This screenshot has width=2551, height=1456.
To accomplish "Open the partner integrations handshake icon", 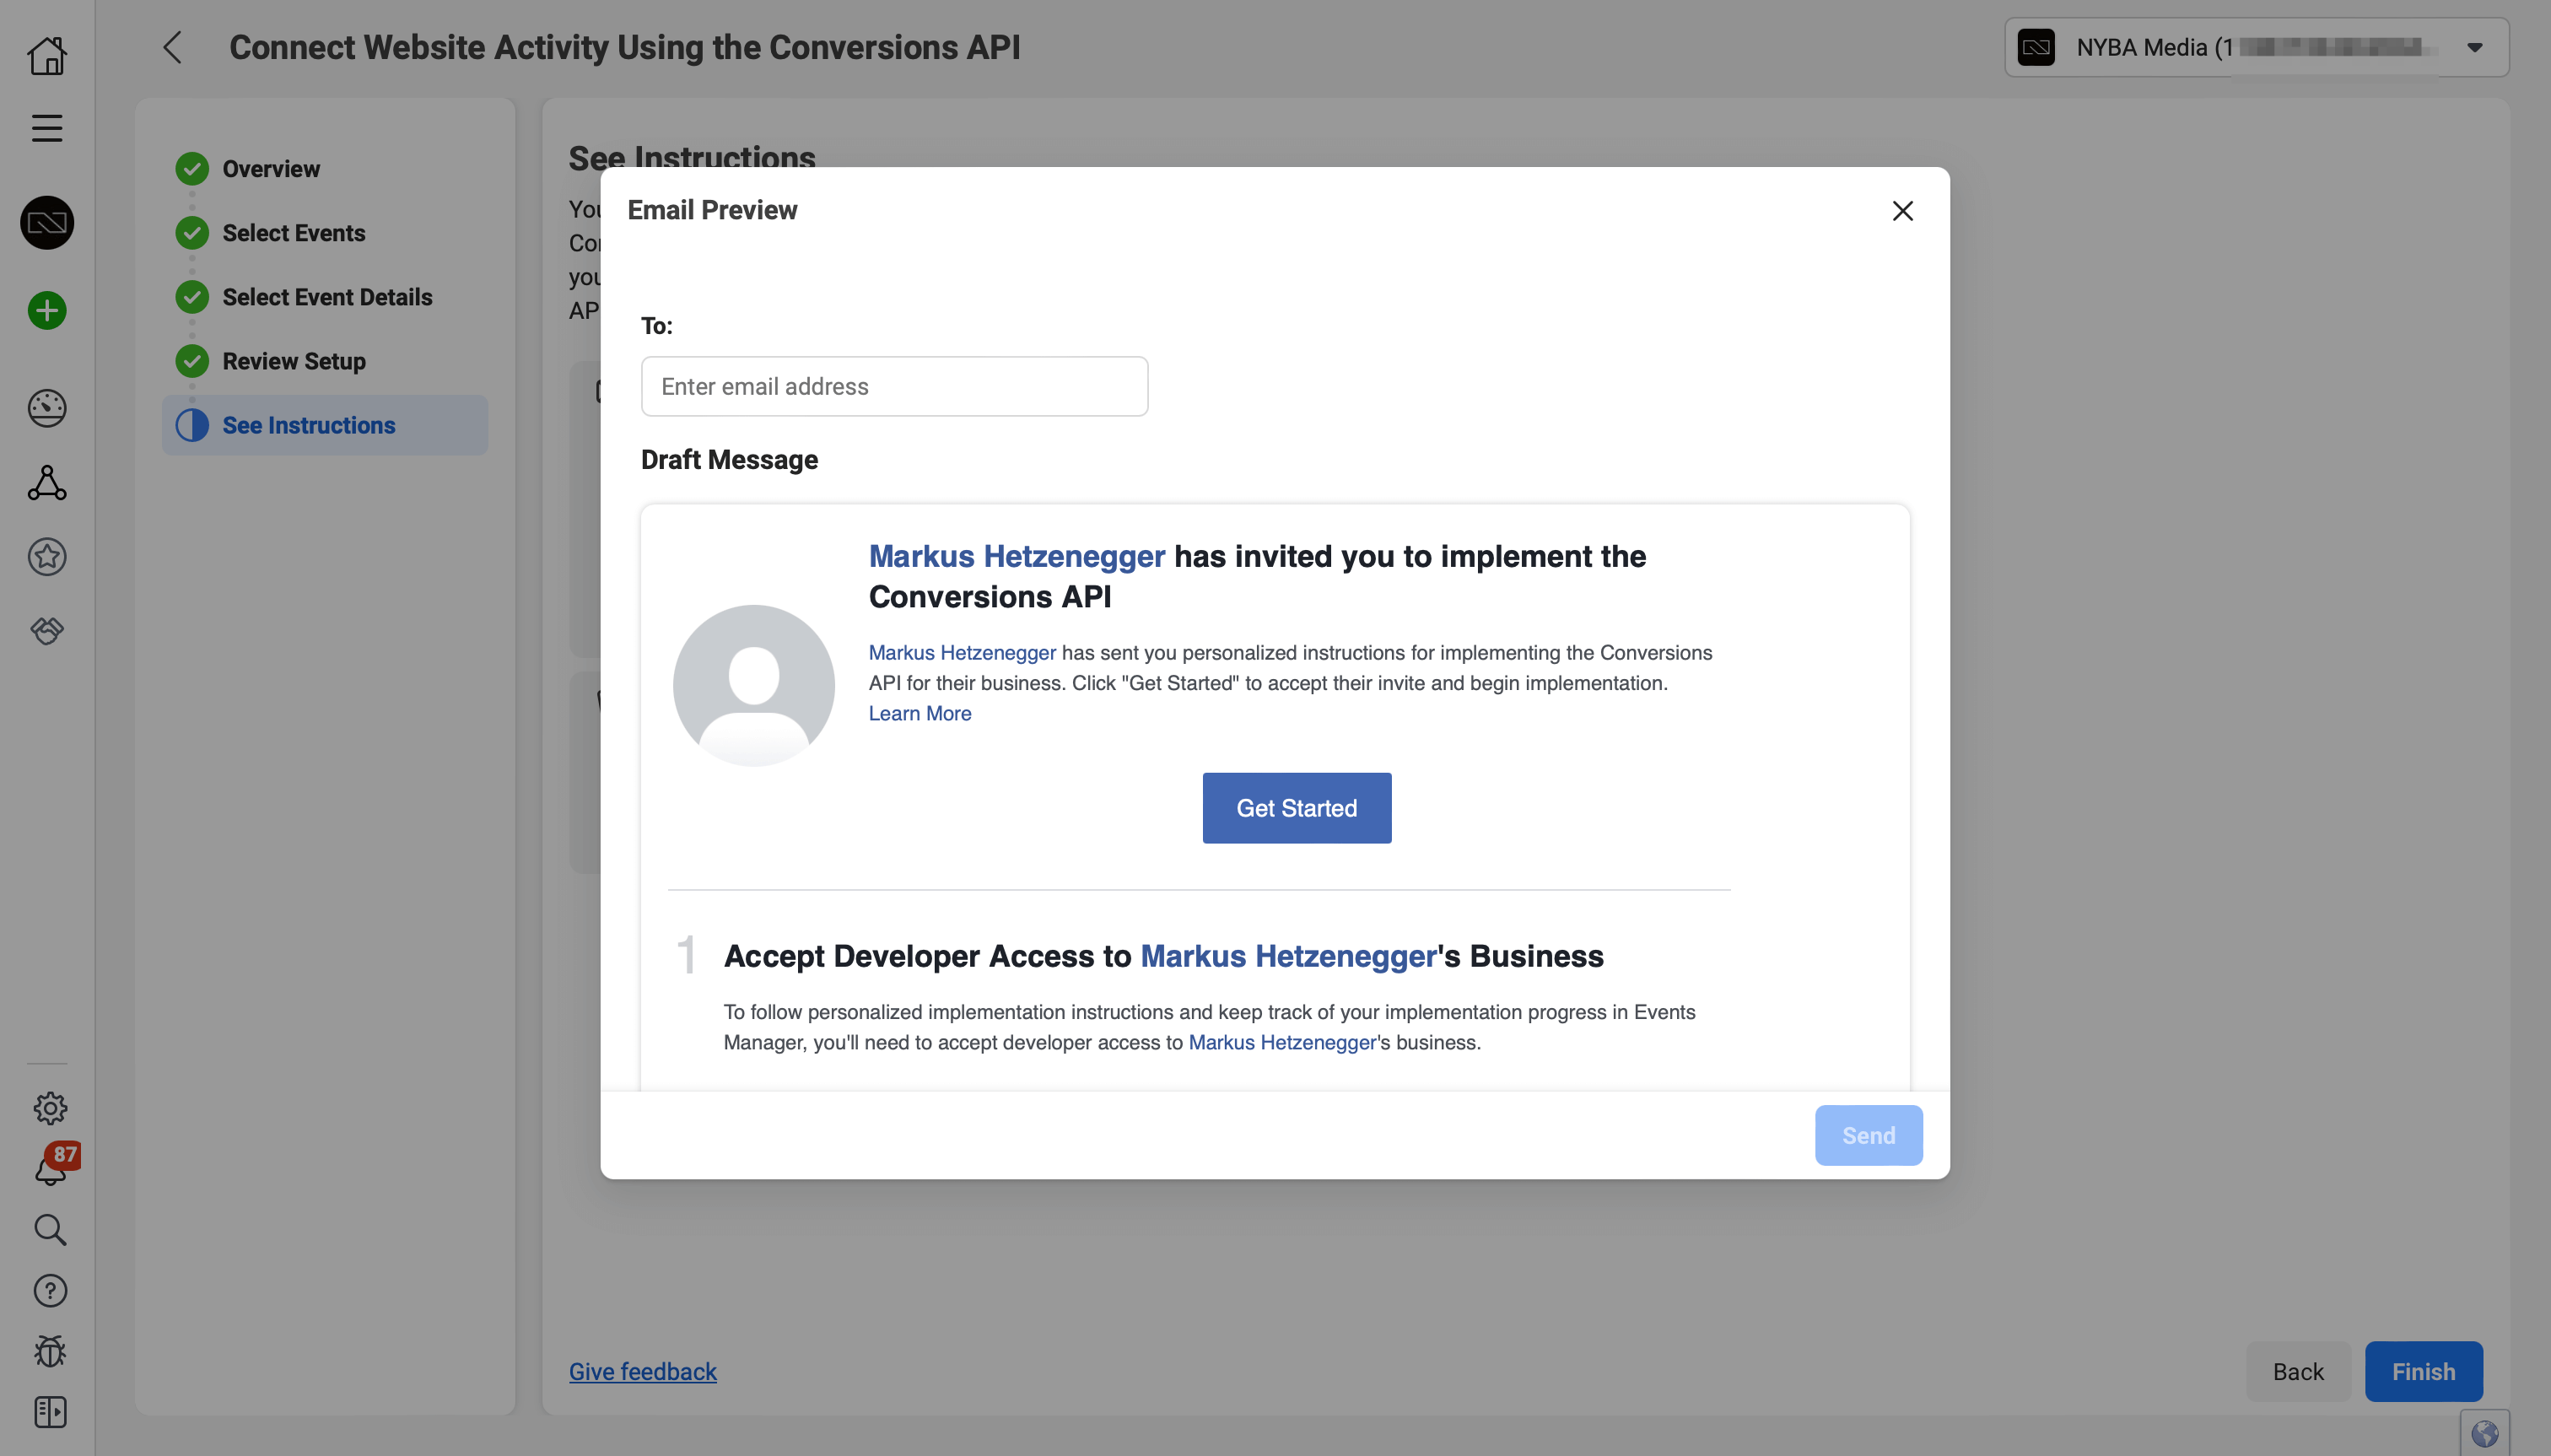I will pos(47,630).
